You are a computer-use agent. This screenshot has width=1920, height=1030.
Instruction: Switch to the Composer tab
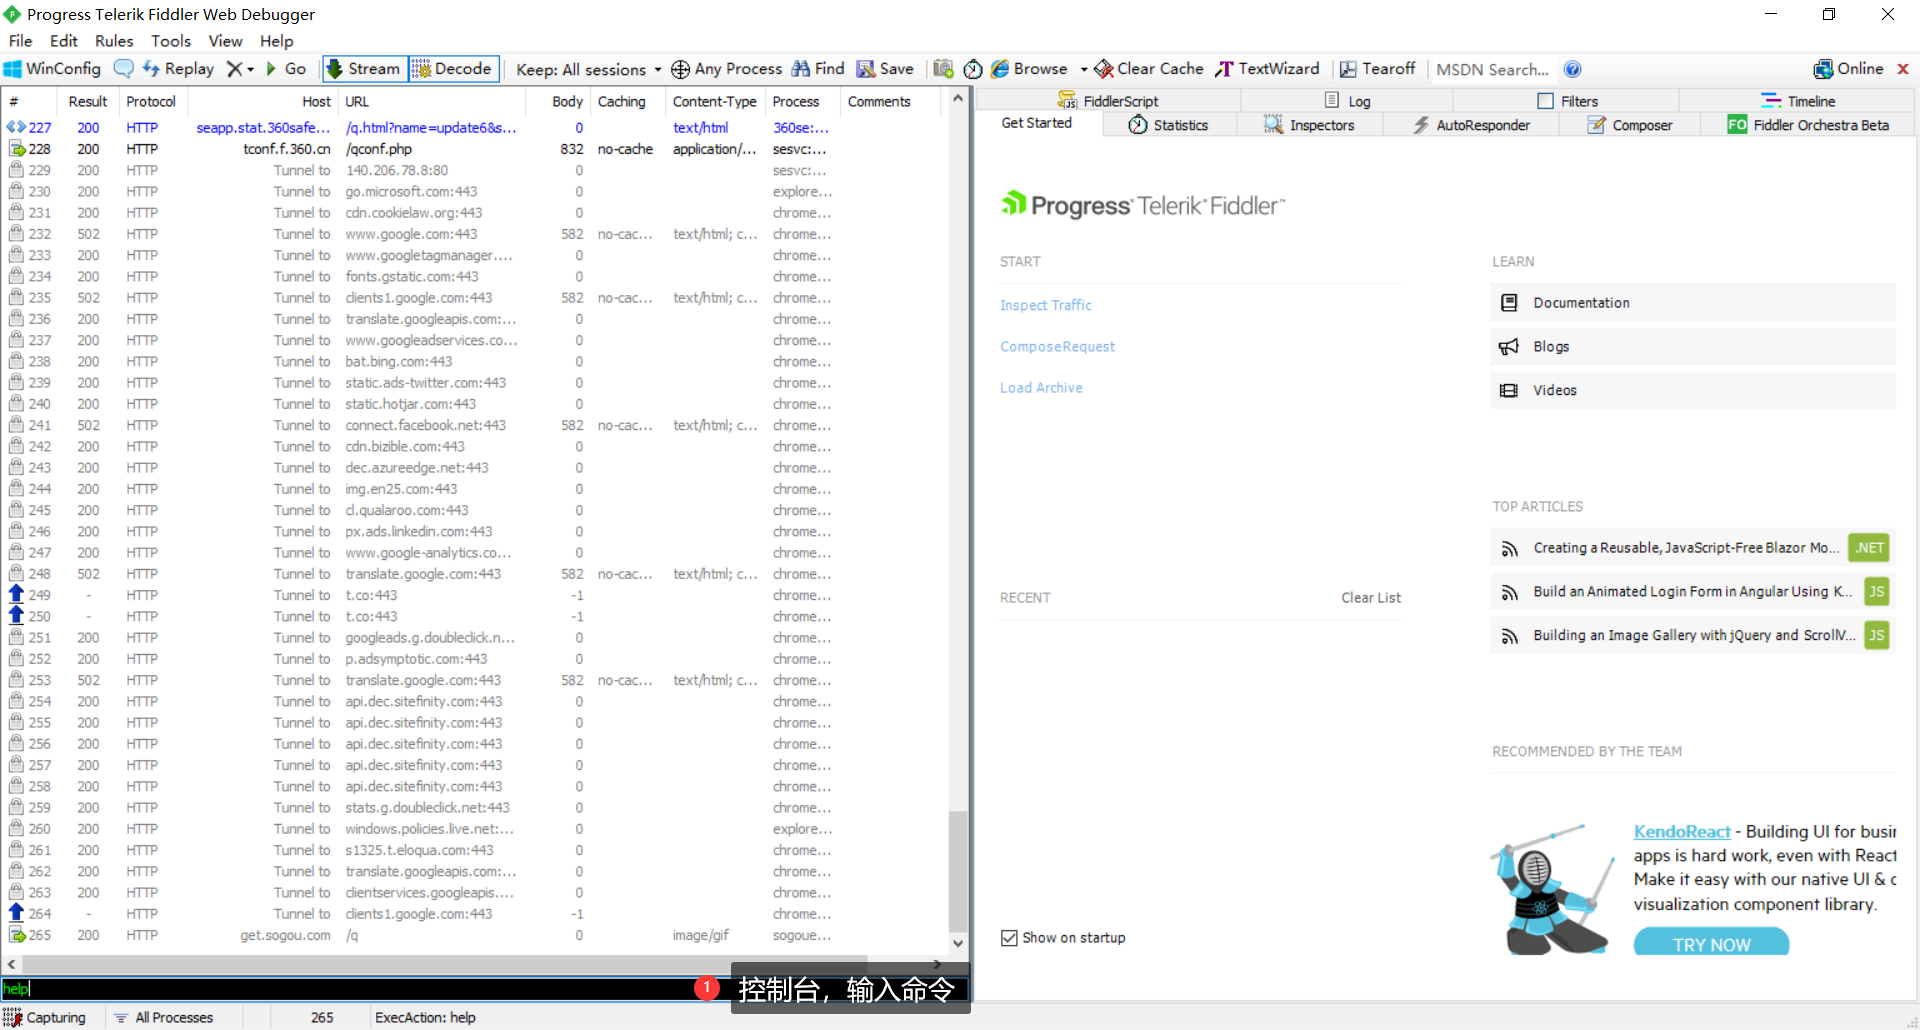[1630, 125]
